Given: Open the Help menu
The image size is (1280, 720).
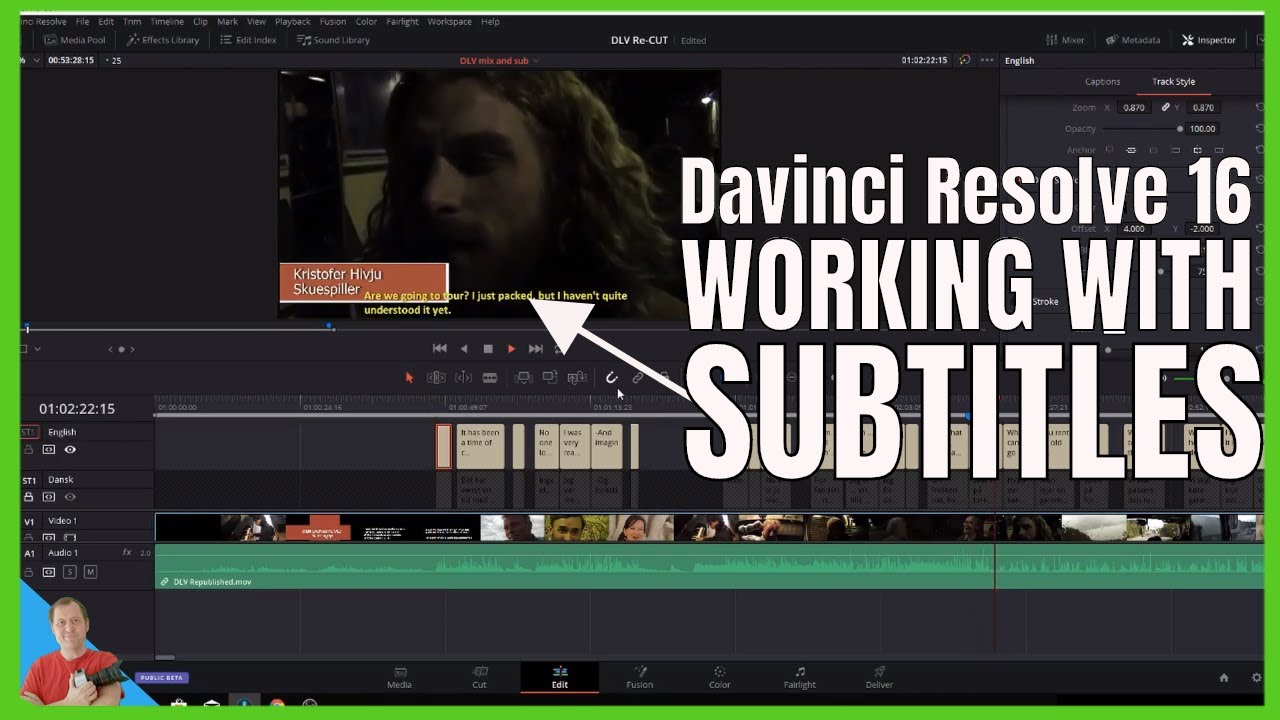Looking at the screenshot, I should click(x=490, y=21).
